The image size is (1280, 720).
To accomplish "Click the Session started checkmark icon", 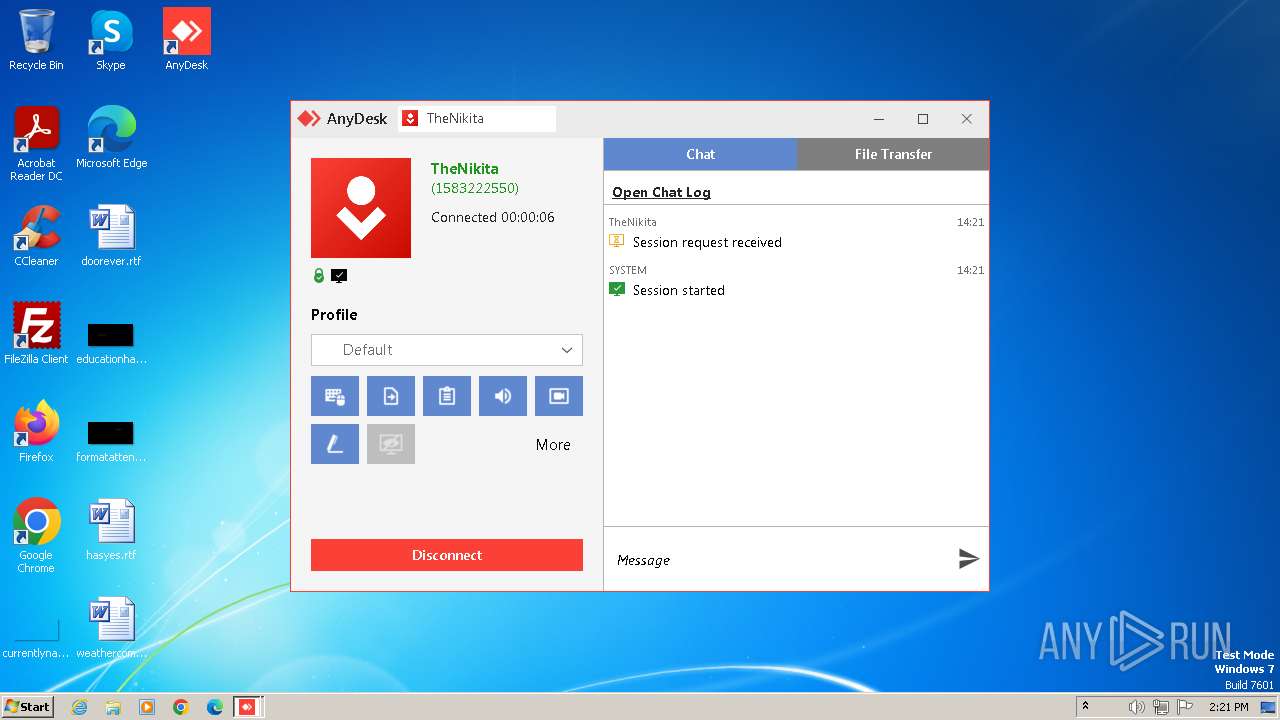I will [617, 289].
